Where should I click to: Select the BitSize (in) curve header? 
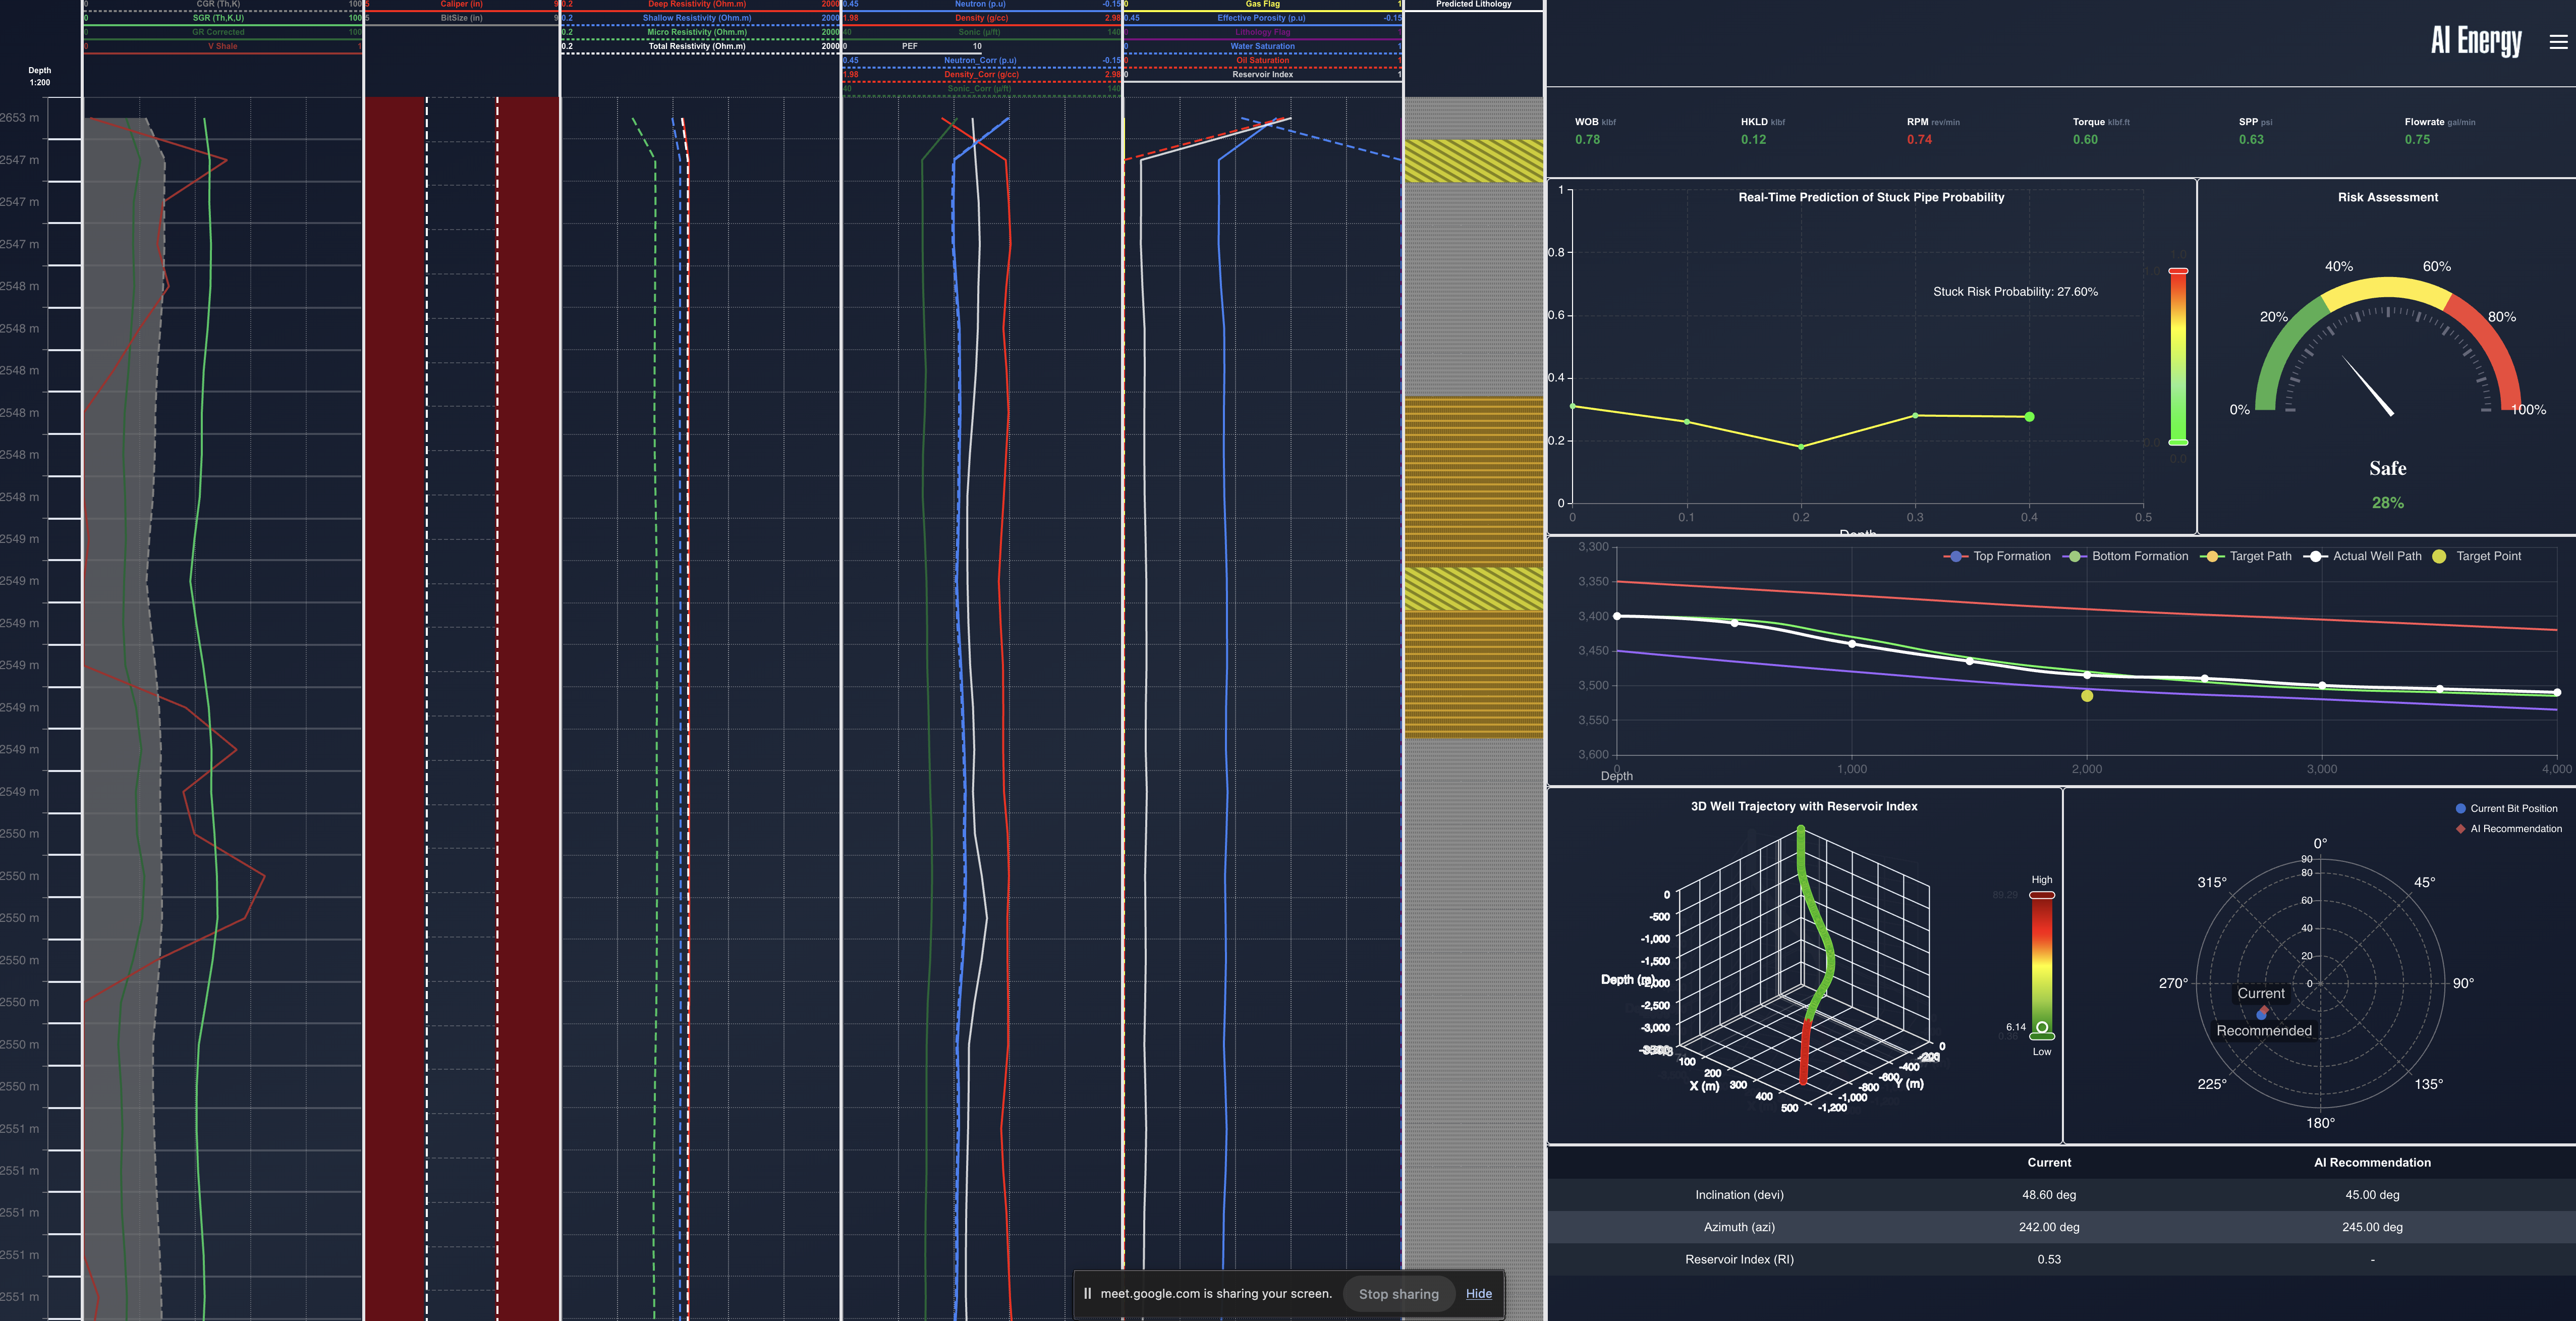461,18
